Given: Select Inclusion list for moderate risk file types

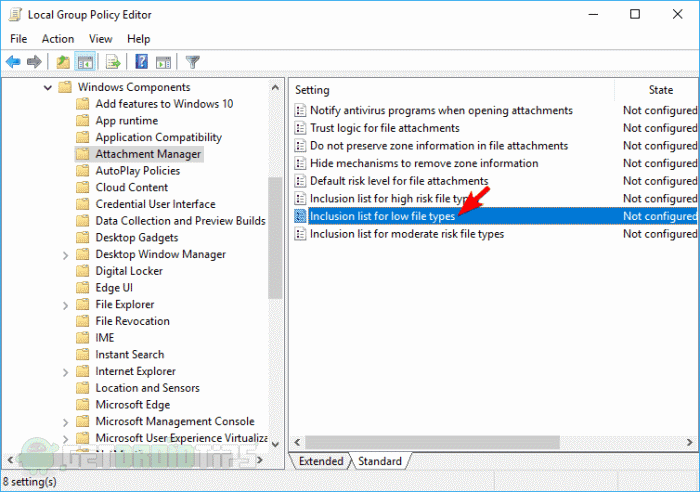Looking at the screenshot, I should pyautogui.click(x=406, y=234).
